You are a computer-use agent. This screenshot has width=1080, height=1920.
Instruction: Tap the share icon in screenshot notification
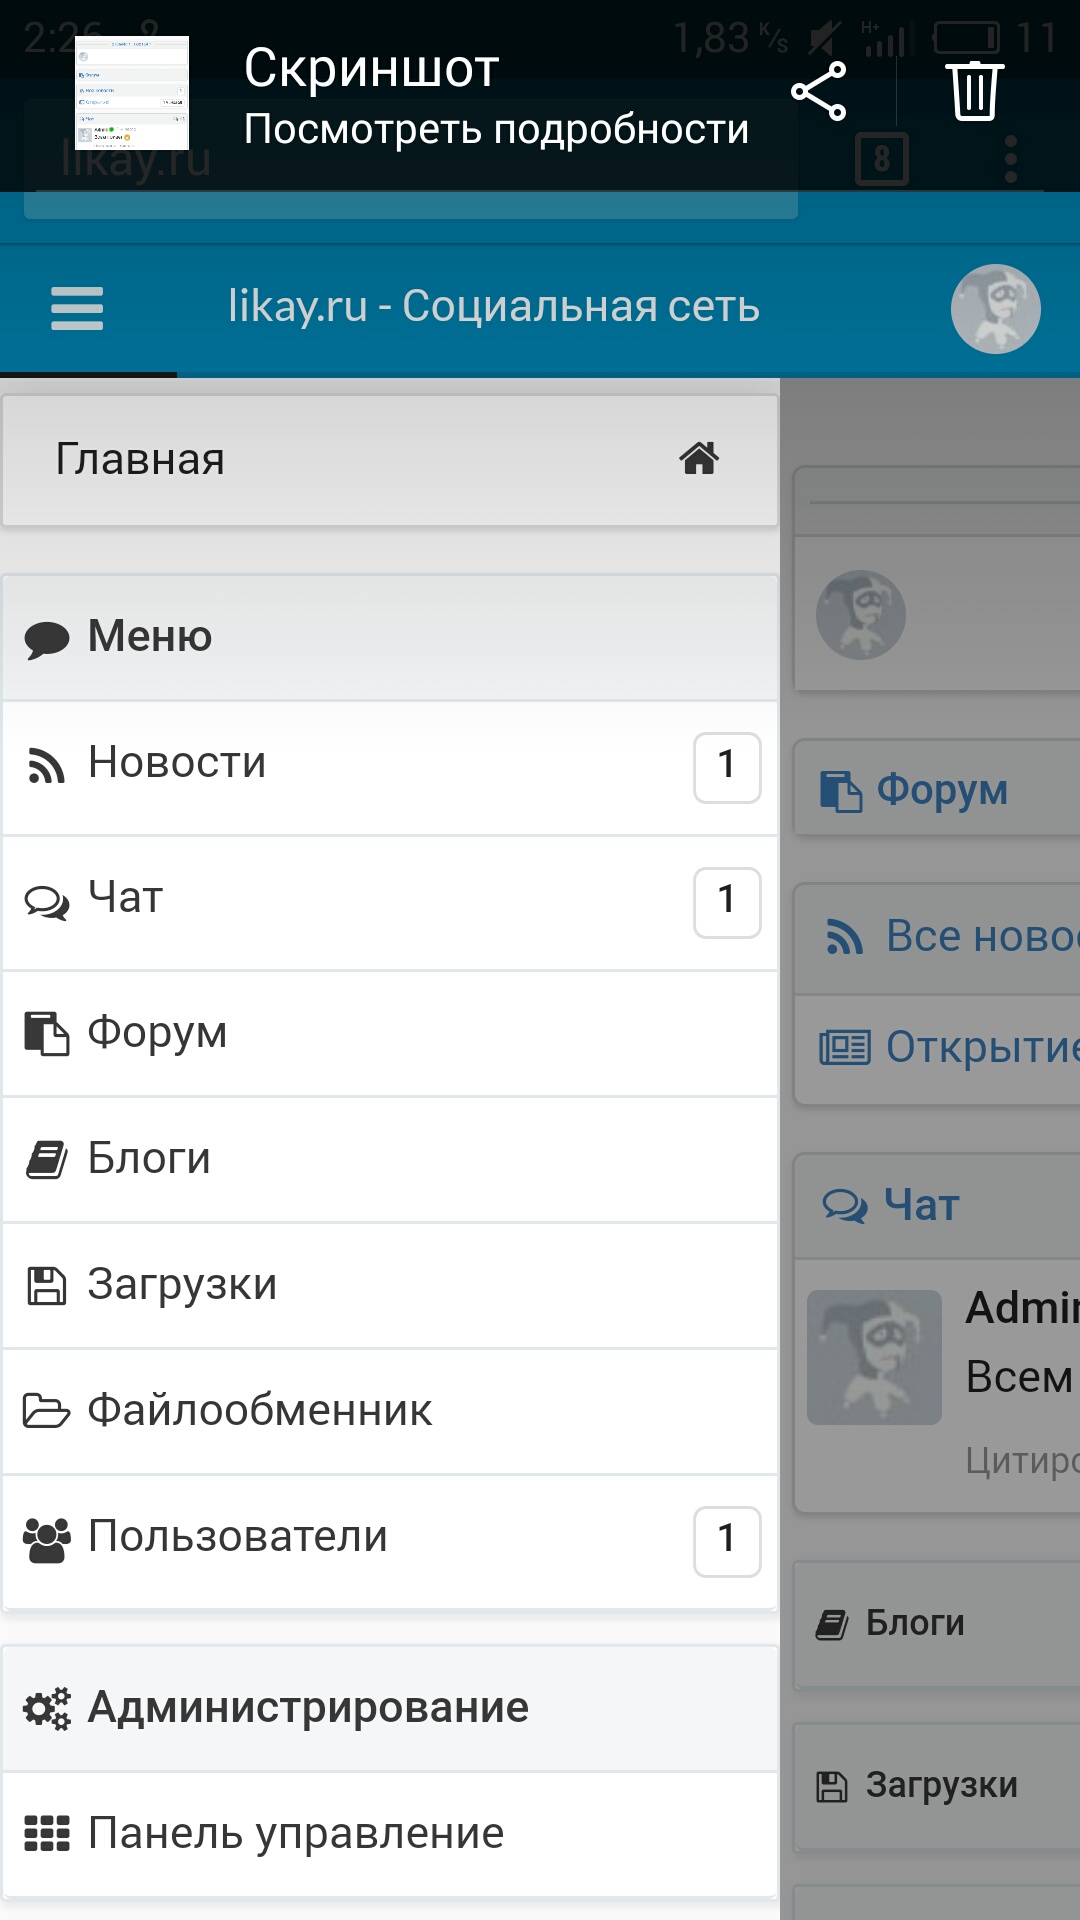pyautogui.click(x=818, y=92)
